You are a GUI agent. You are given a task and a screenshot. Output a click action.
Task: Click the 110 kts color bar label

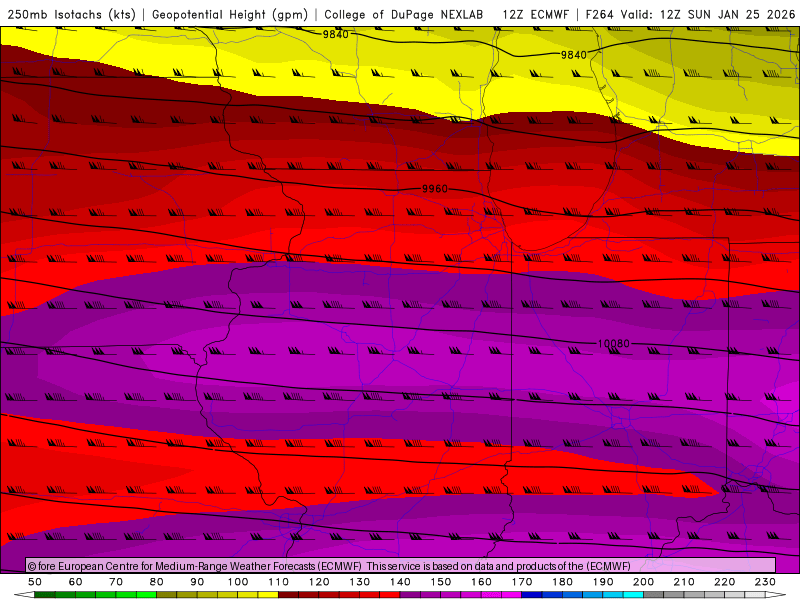tap(278, 582)
